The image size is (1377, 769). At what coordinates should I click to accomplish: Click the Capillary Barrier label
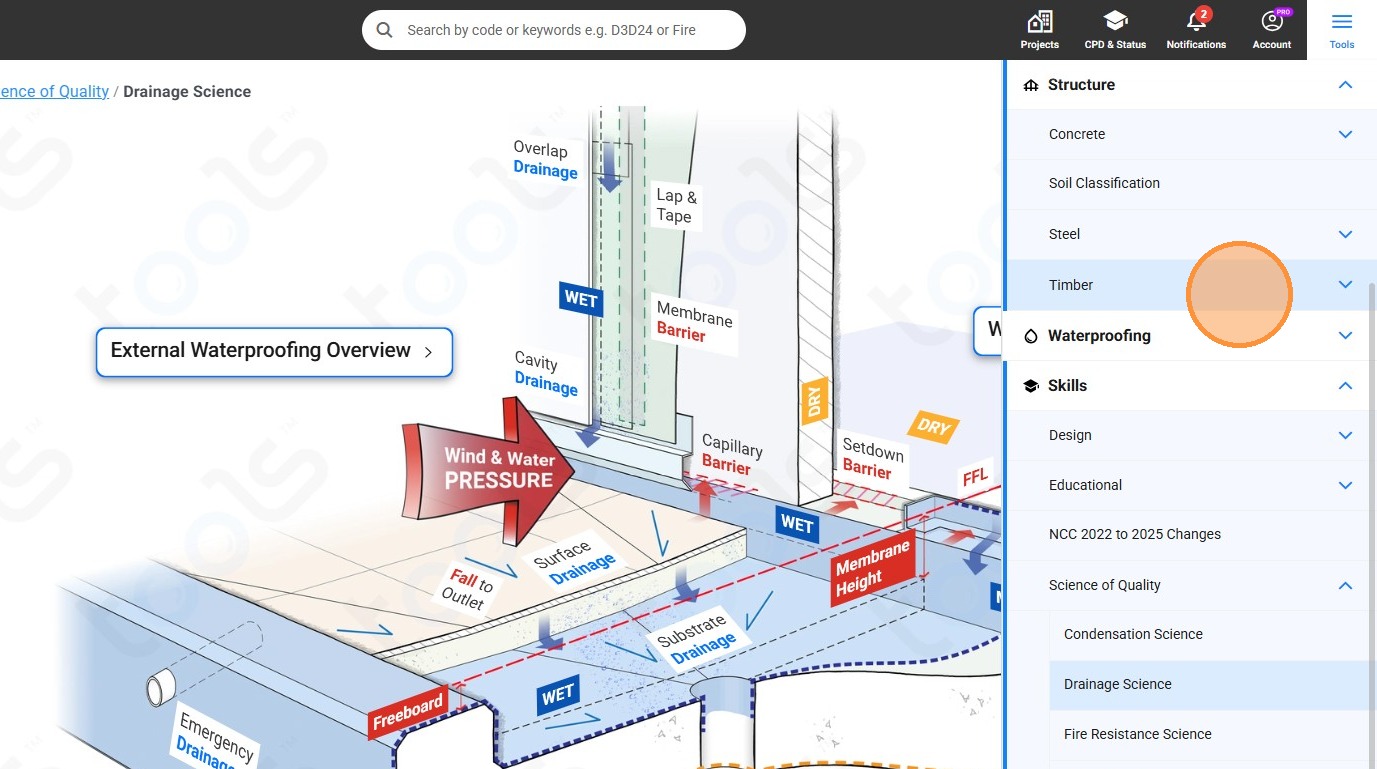click(x=731, y=454)
